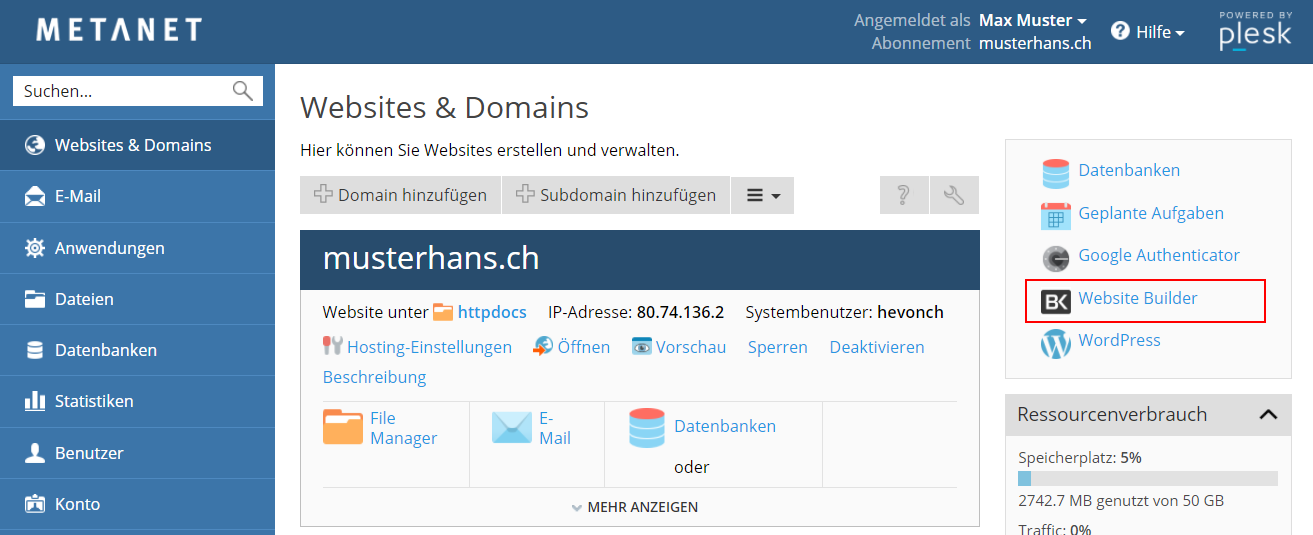Click the WordPress logo icon
The height and width of the screenshot is (535, 1313).
[1055, 343]
